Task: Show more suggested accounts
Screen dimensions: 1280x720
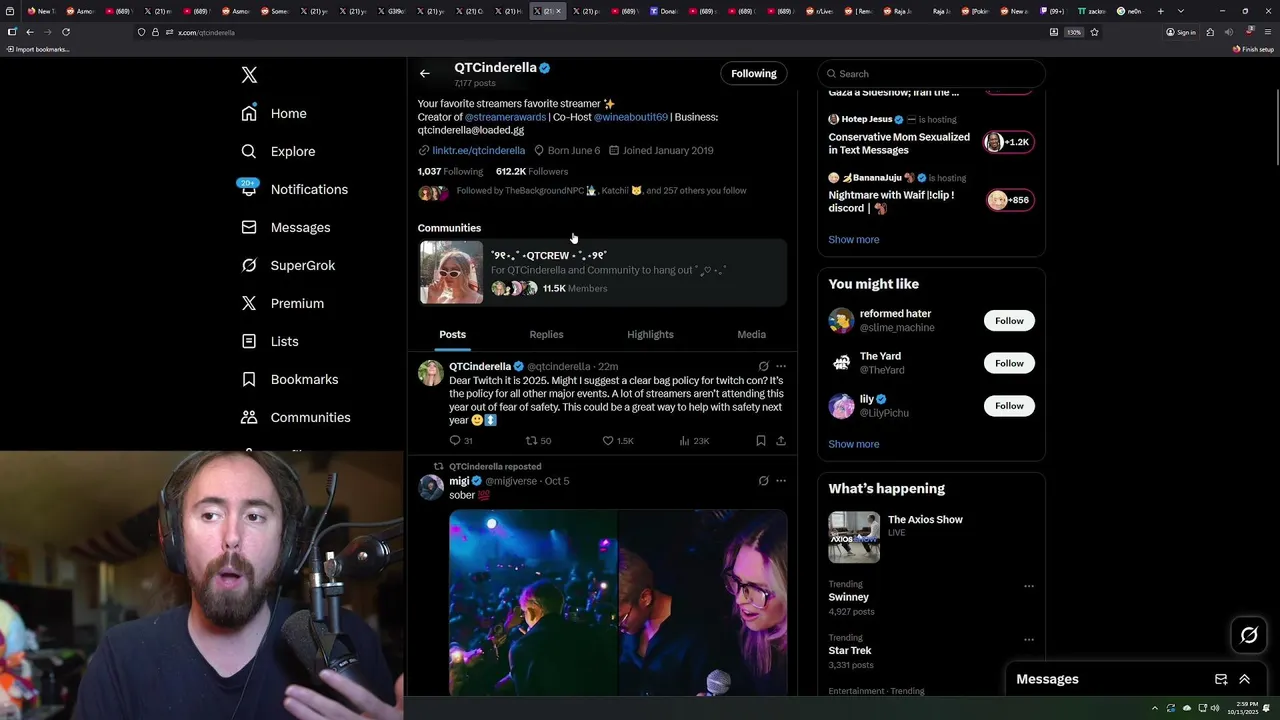Action: coord(854,444)
